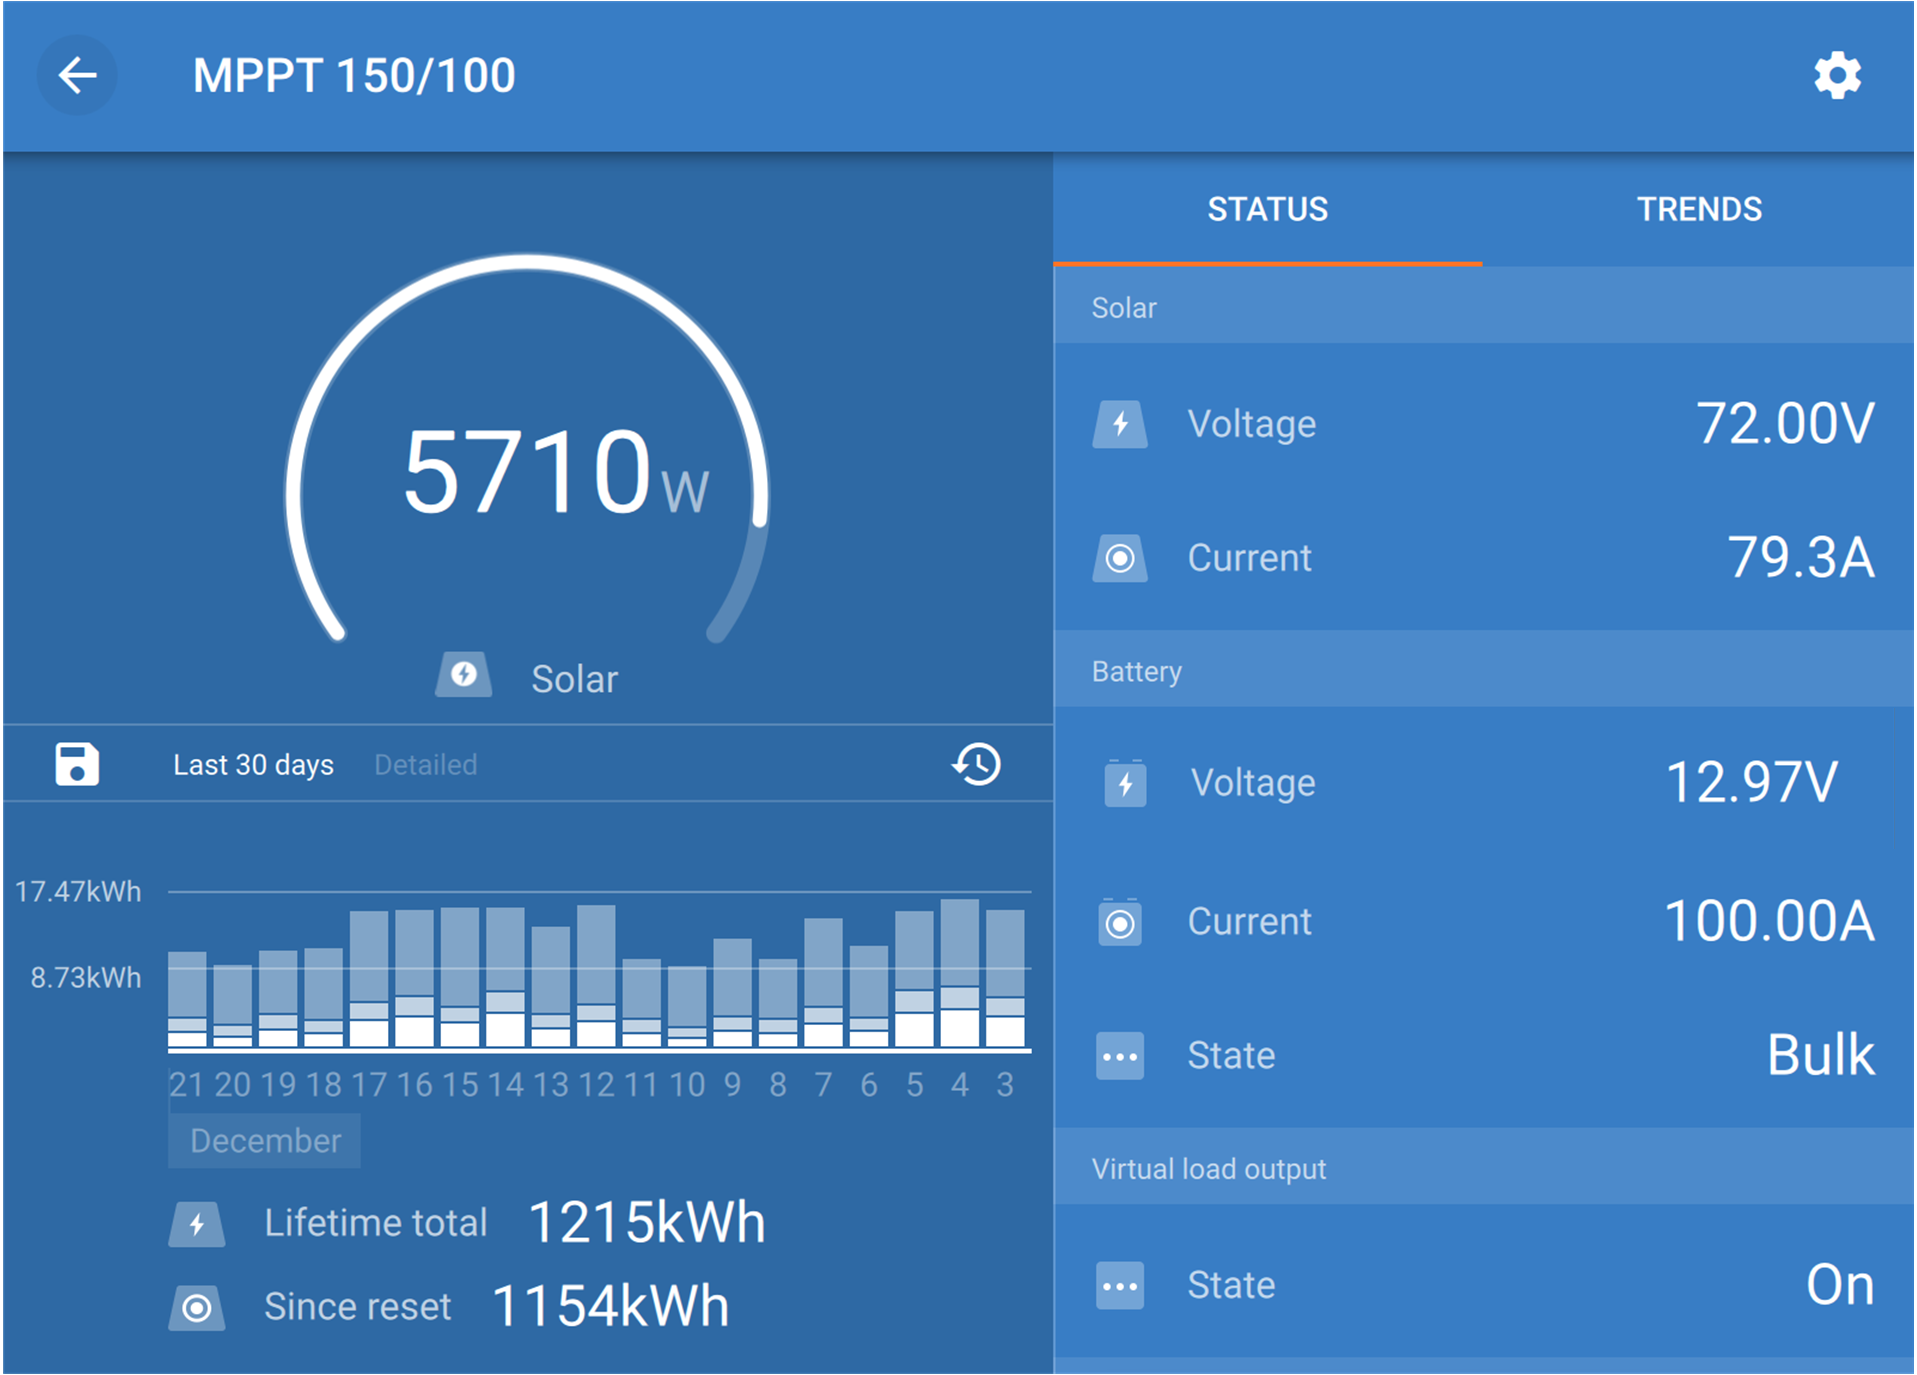
Task: Go back using the arrow button
Action: pos(77,76)
